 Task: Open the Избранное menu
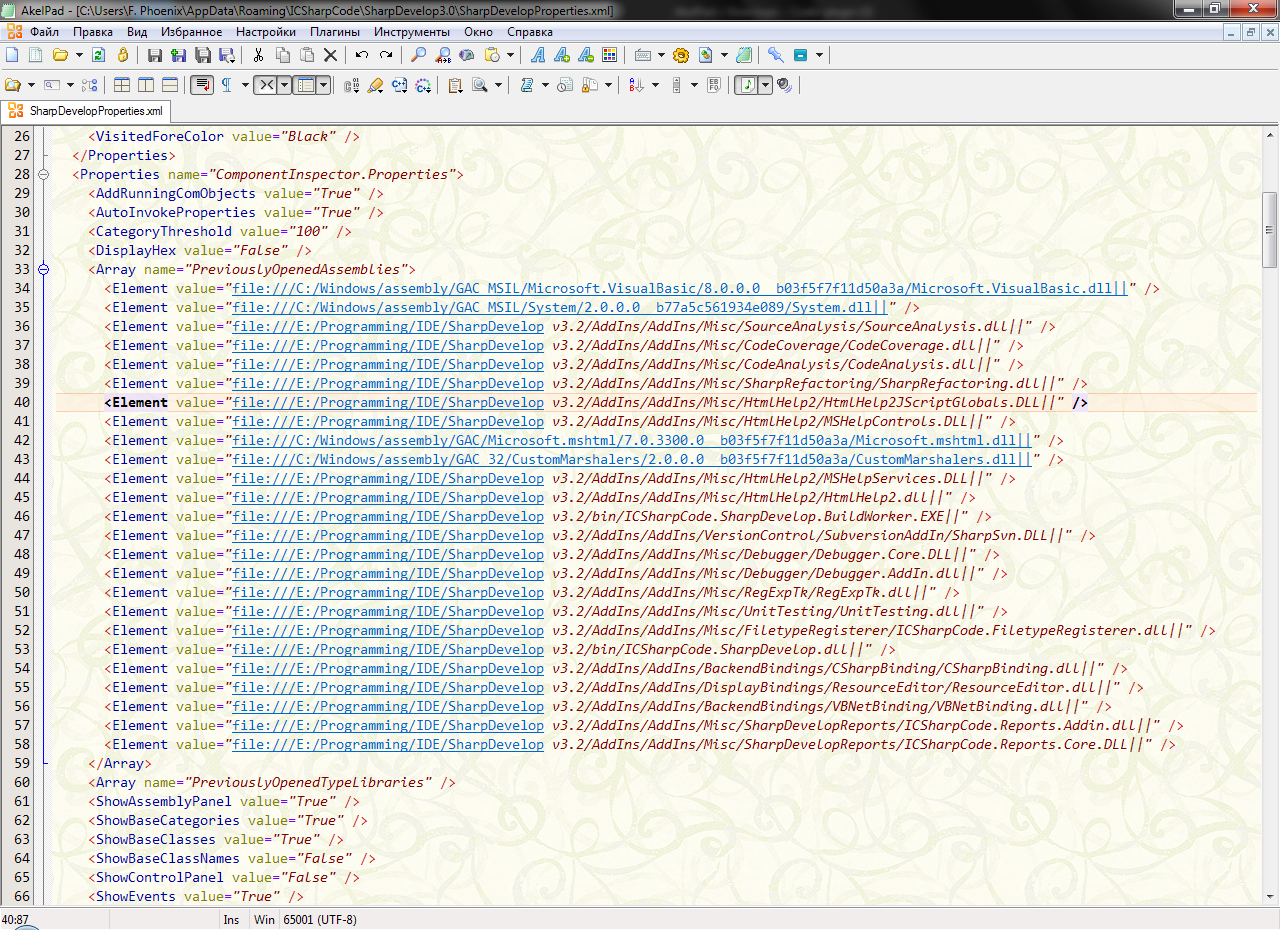tap(191, 32)
